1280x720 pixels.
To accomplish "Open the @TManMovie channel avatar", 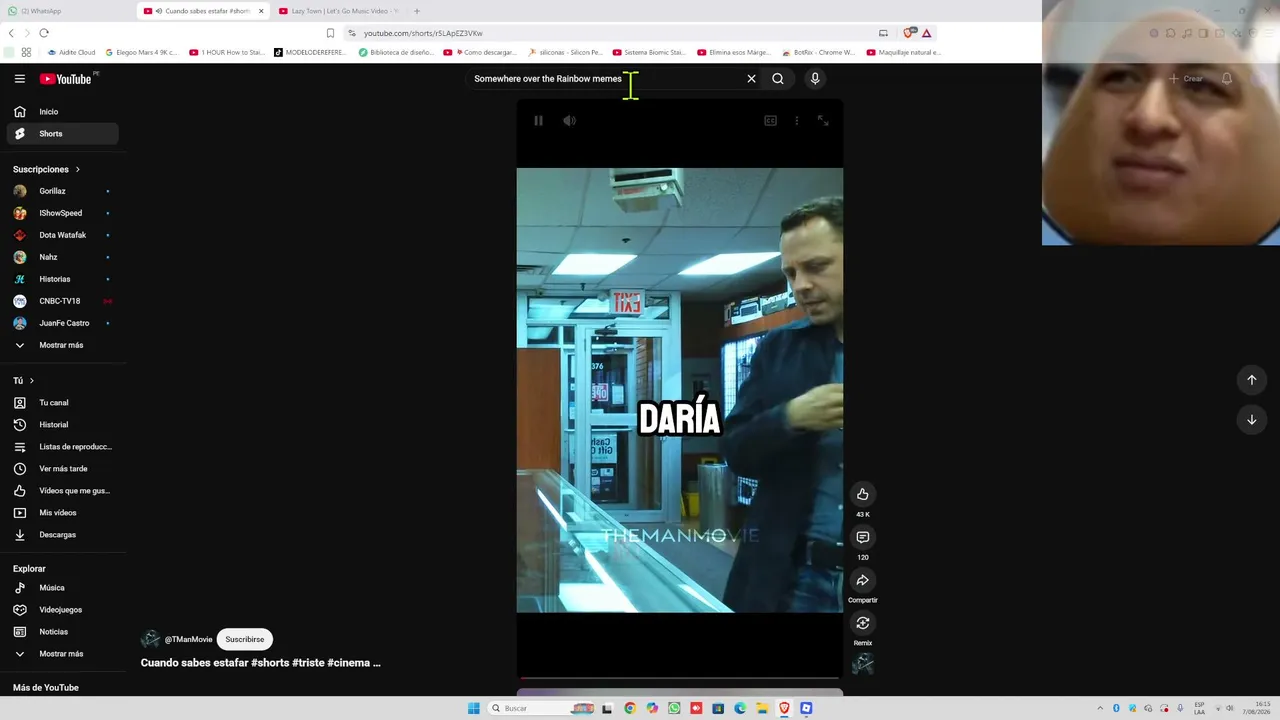I will (x=150, y=639).
